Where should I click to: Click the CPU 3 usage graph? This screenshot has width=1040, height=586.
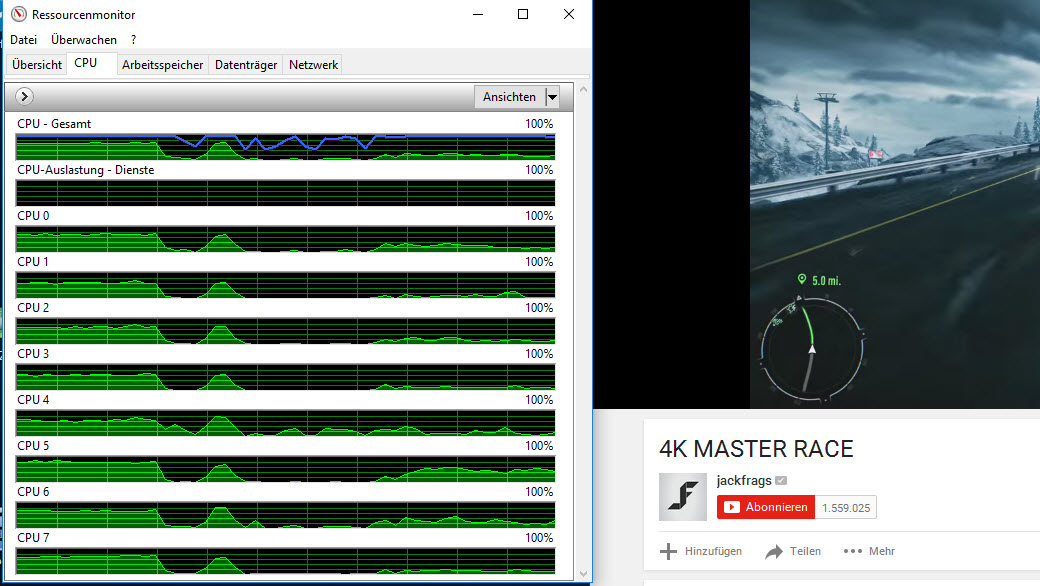(x=285, y=377)
